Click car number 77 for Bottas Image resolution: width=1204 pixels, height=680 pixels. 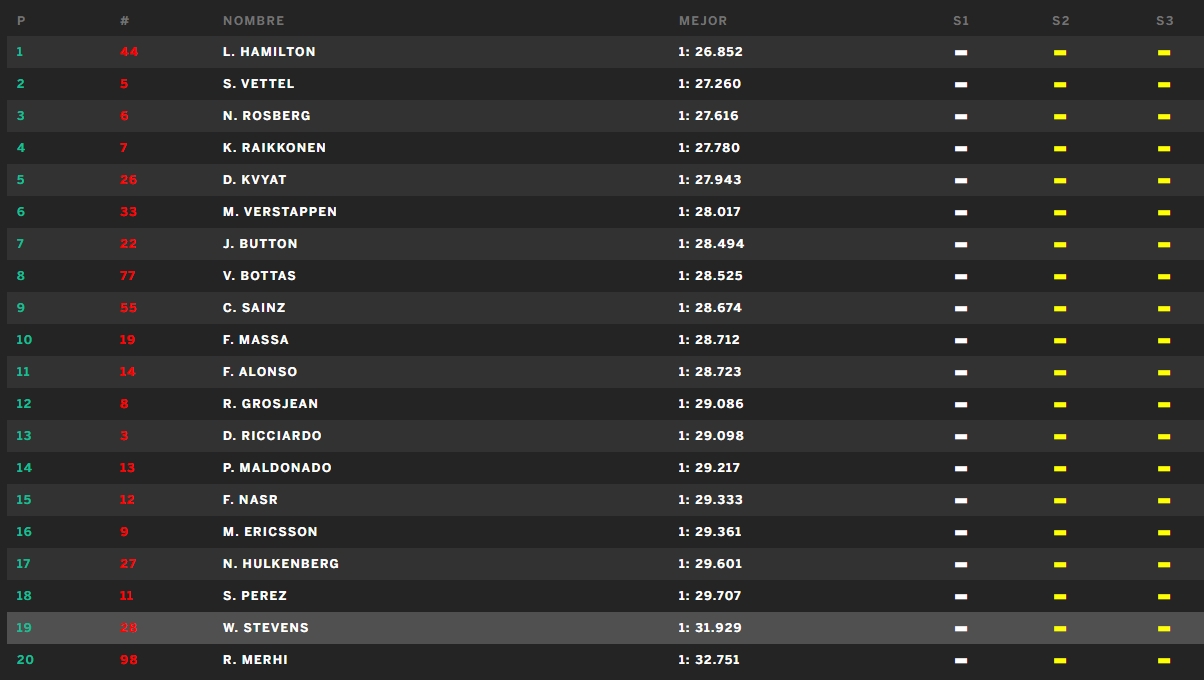(x=128, y=276)
